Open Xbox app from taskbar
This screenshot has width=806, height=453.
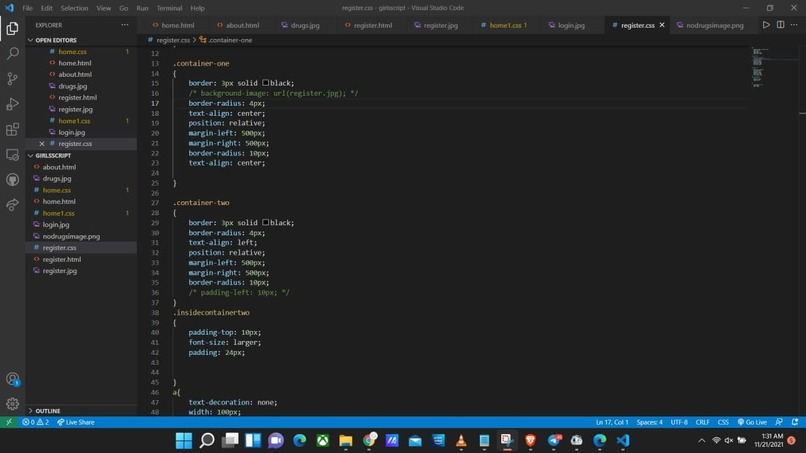(322, 441)
